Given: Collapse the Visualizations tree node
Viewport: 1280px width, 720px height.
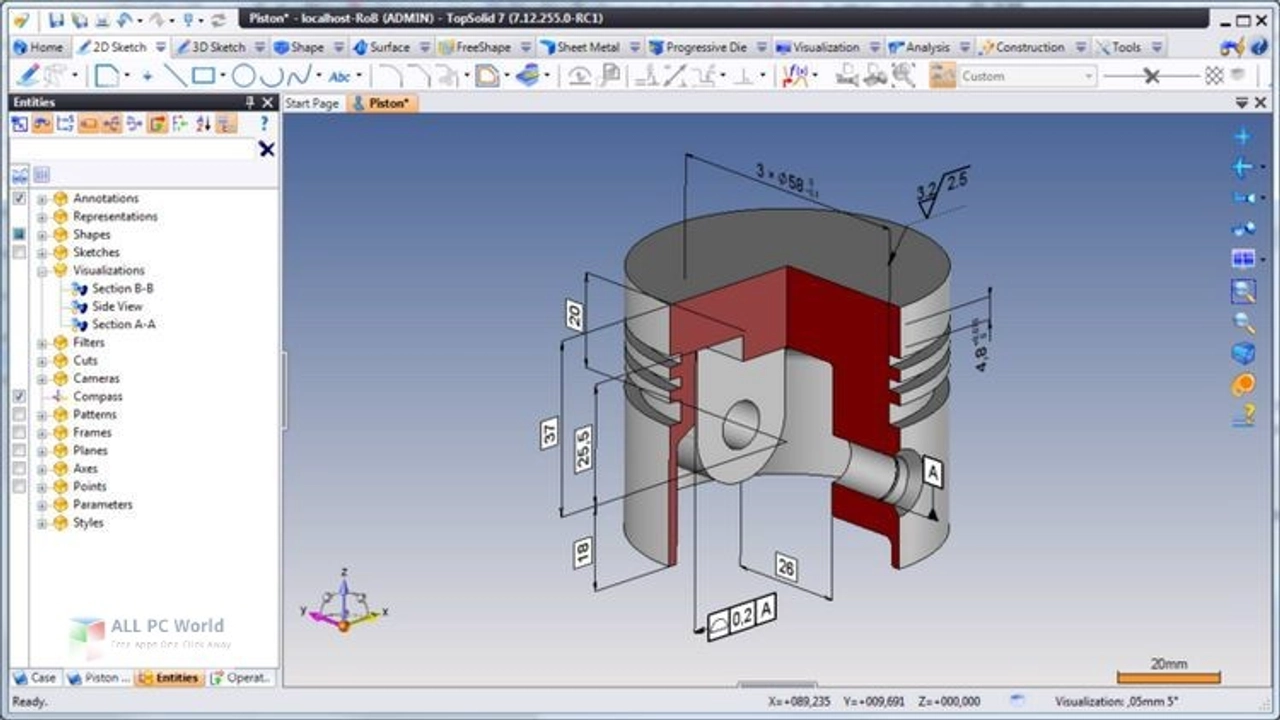Looking at the screenshot, I should click(x=42, y=271).
